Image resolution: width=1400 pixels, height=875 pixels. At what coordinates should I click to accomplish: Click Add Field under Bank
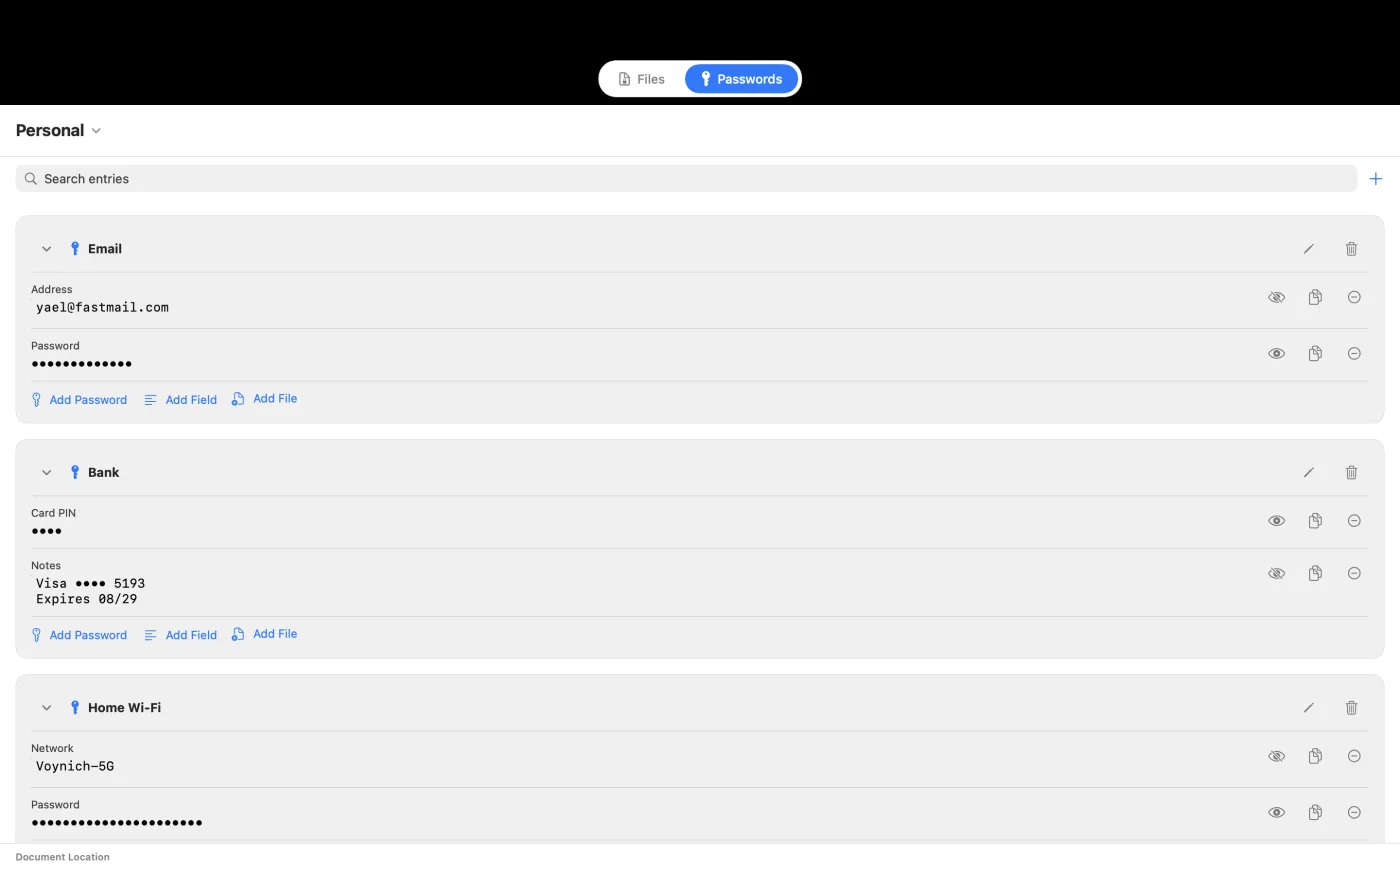[181, 636]
